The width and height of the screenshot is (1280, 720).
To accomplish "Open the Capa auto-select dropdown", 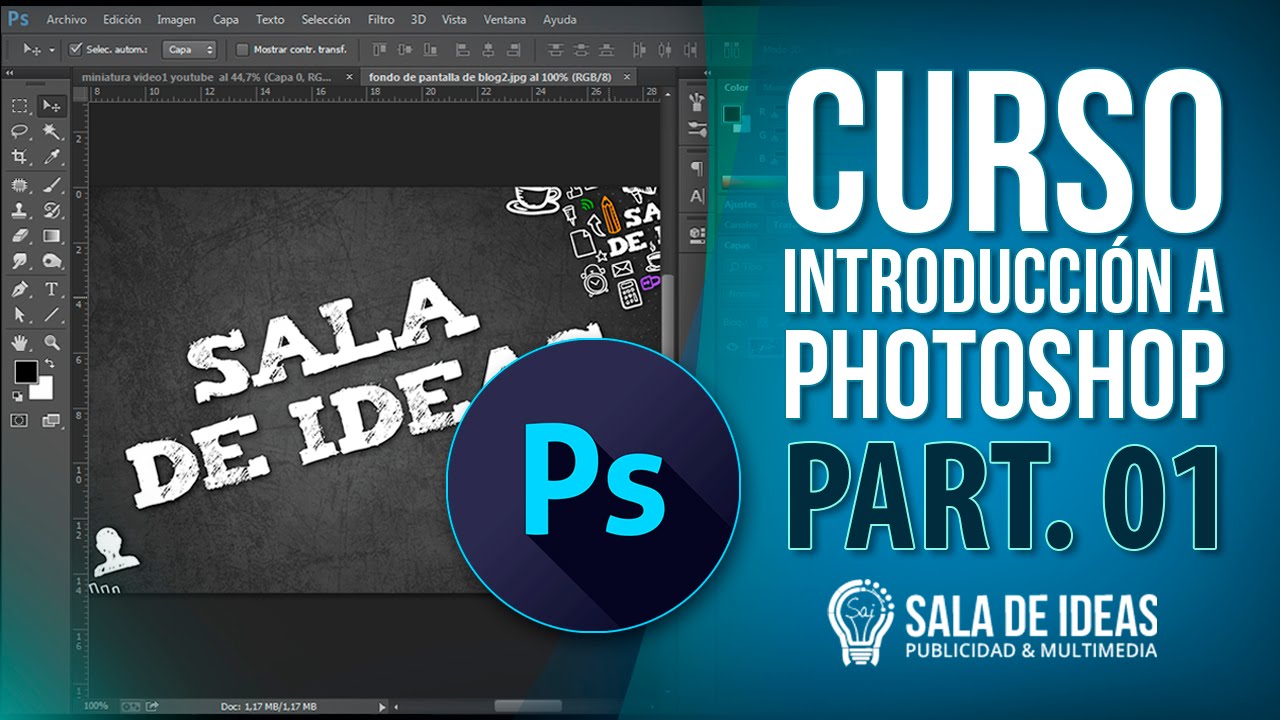I will point(190,49).
